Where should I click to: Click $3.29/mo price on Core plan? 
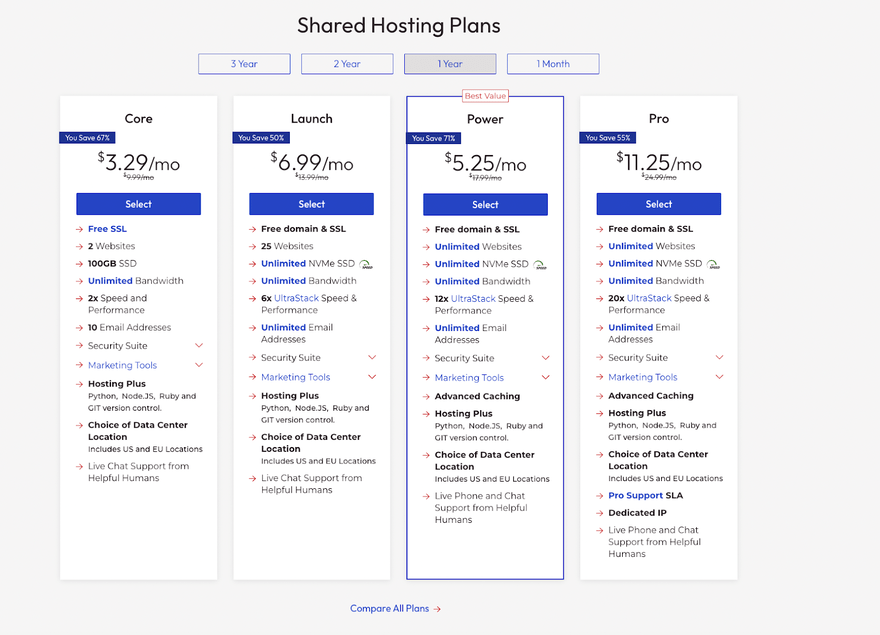139,163
